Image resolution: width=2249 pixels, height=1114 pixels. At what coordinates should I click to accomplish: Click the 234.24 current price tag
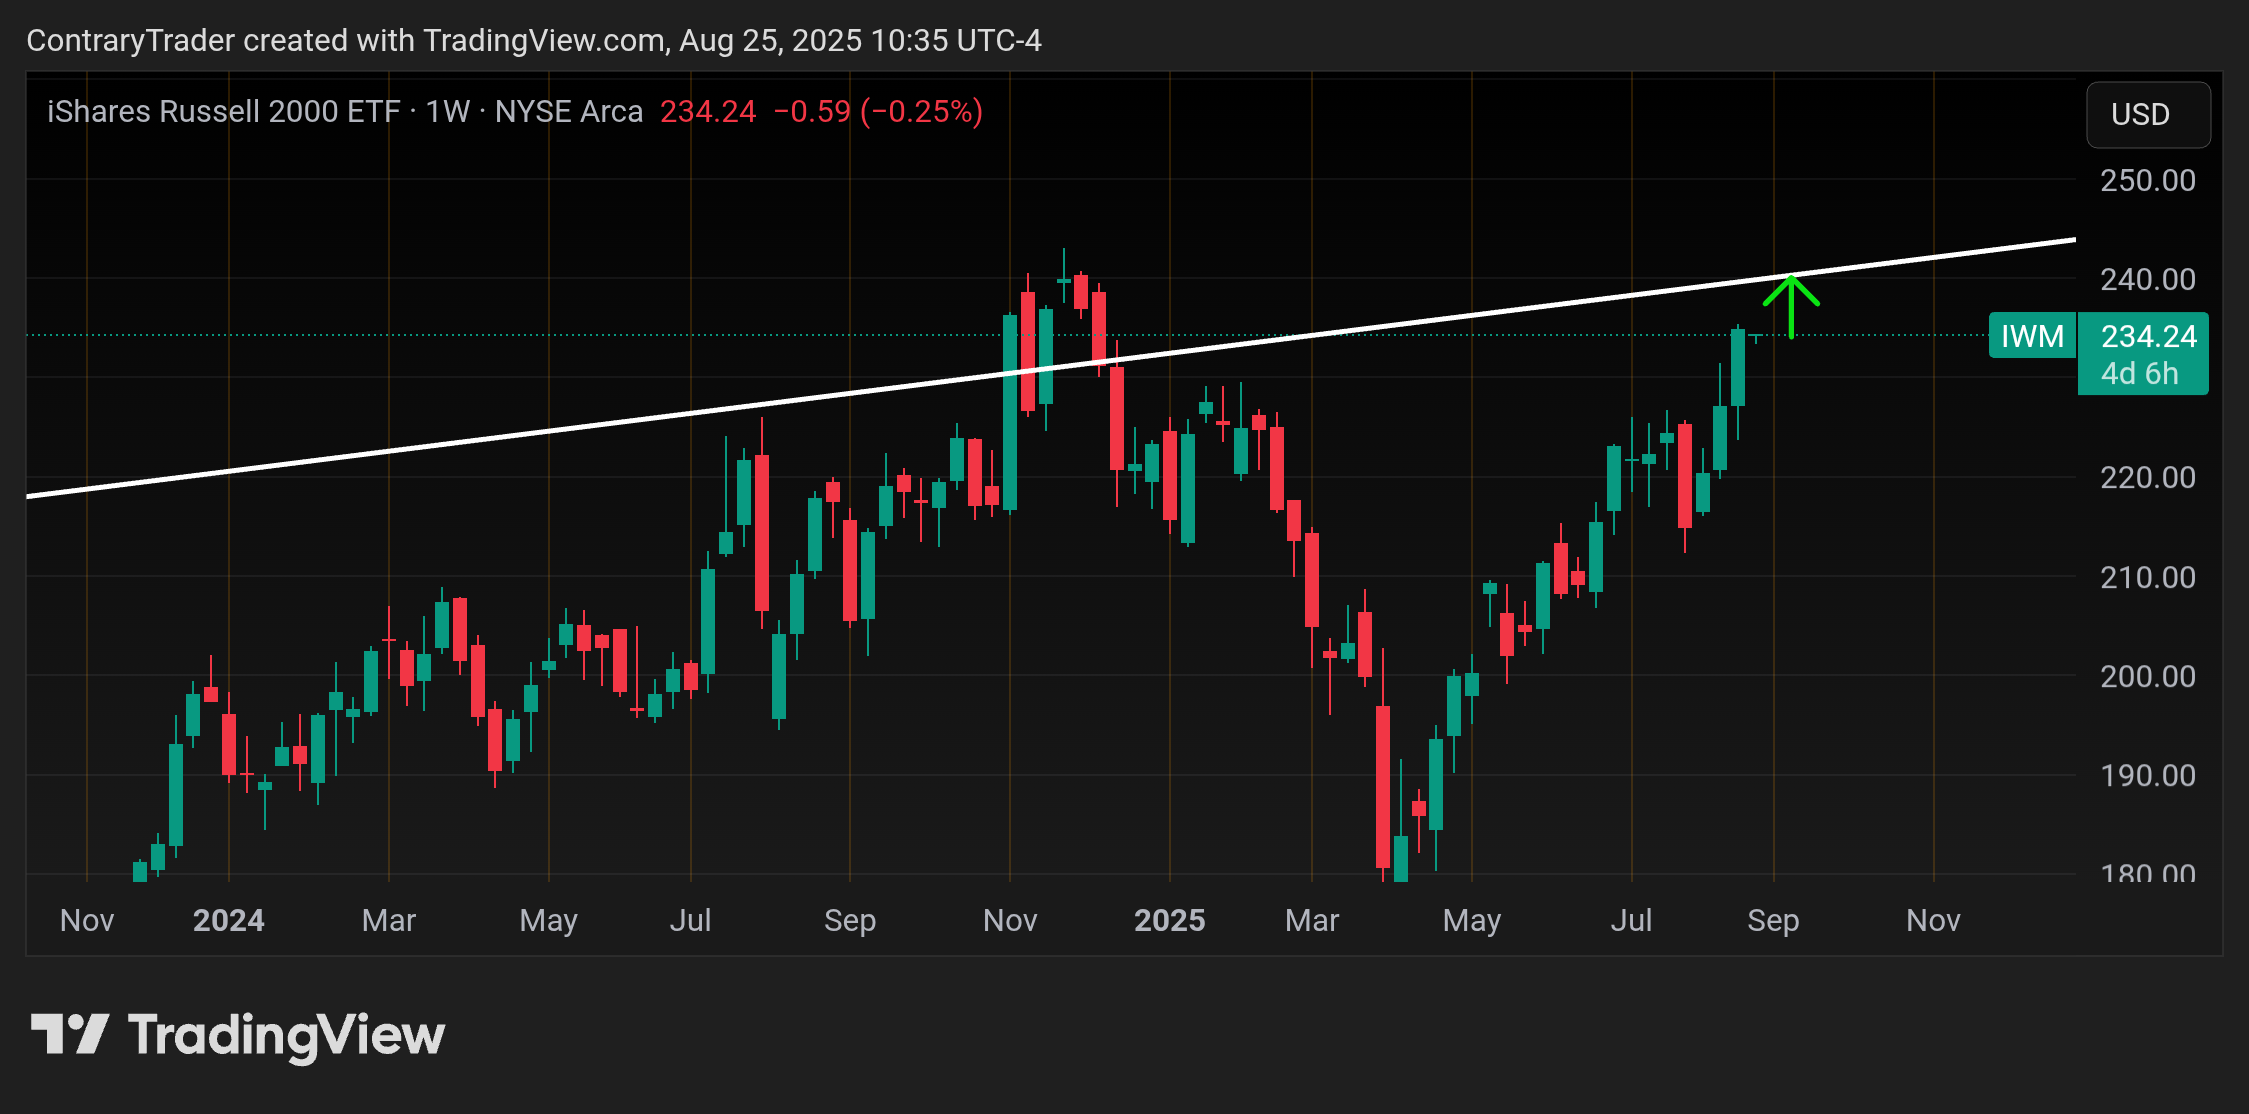coord(2148,336)
